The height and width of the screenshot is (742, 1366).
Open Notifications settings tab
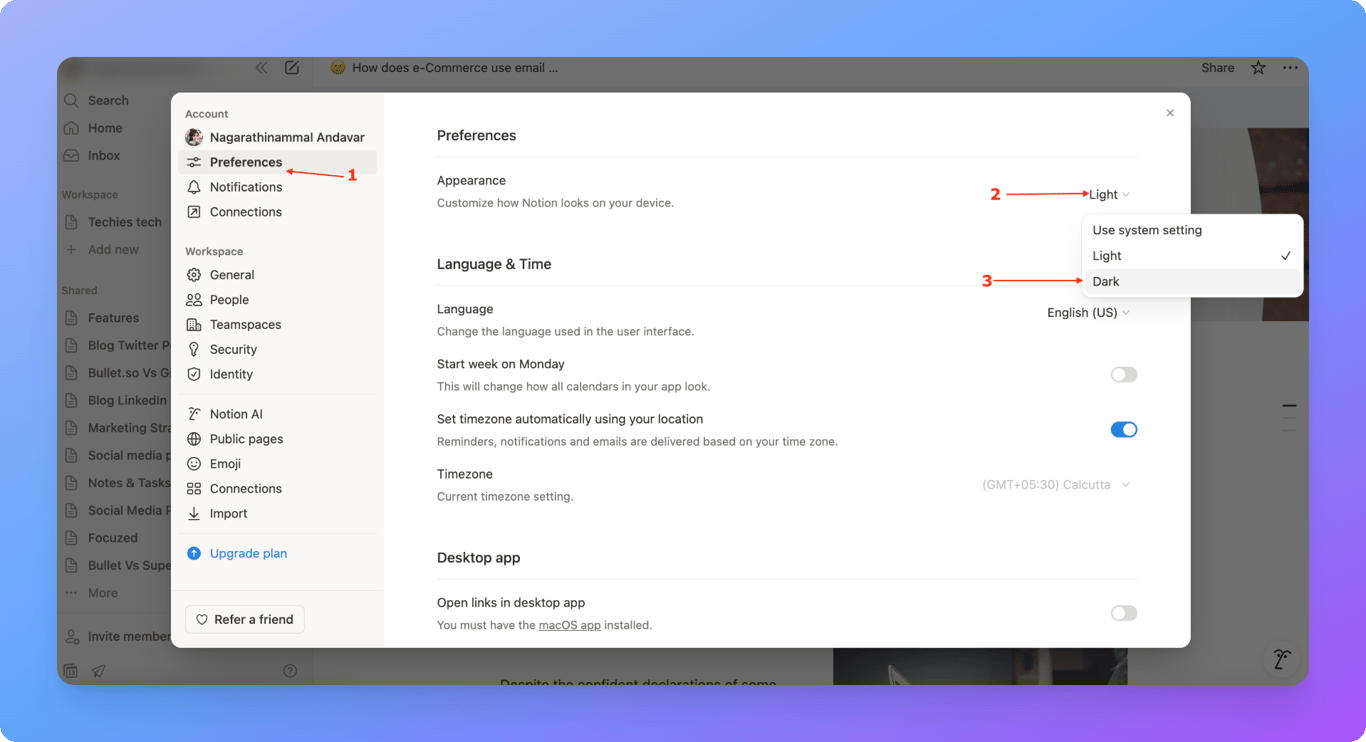(x=277, y=187)
